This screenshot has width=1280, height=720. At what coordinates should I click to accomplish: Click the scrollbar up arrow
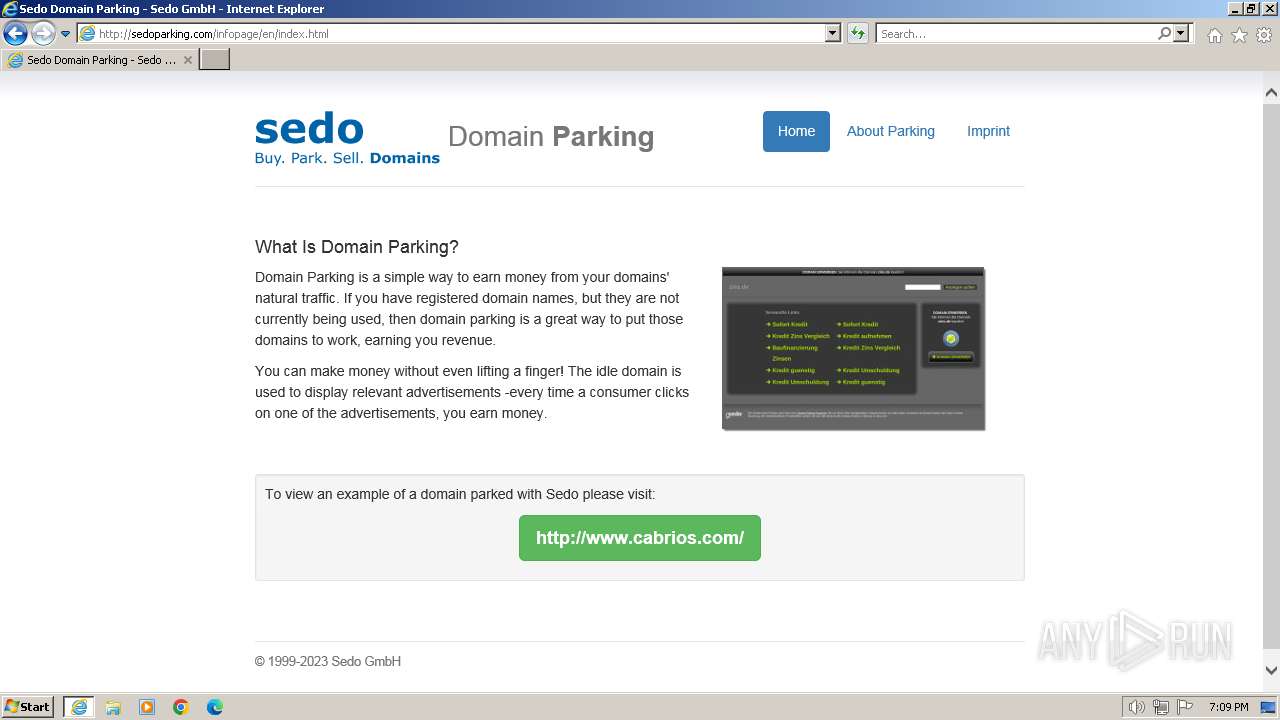[x=1271, y=93]
